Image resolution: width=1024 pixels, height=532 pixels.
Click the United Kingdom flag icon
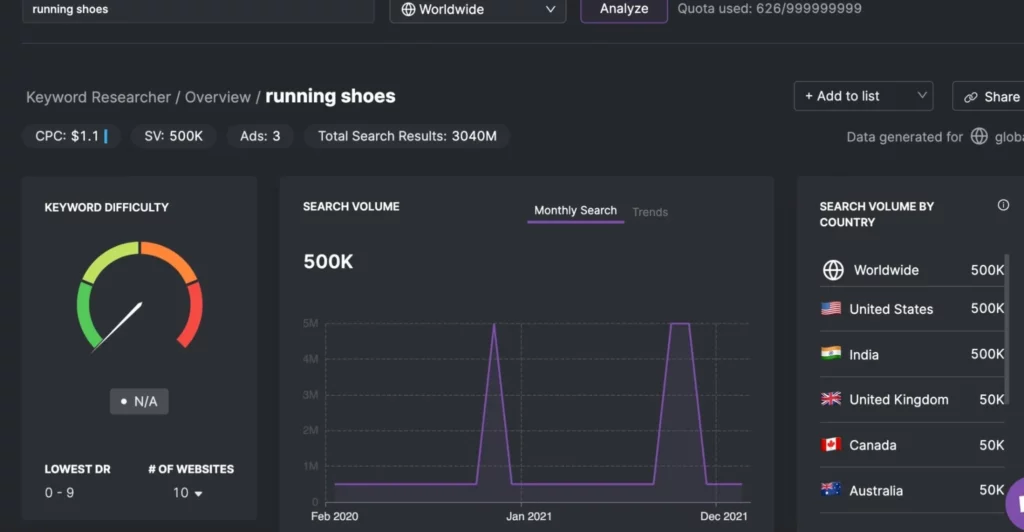[831, 399]
